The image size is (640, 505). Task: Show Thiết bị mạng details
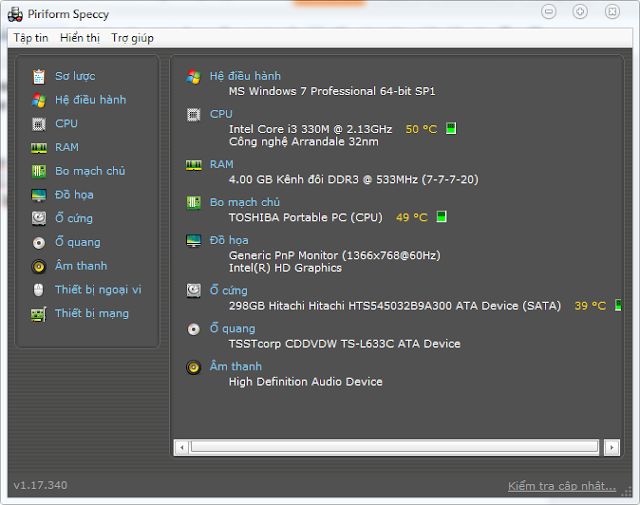click(92, 313)
